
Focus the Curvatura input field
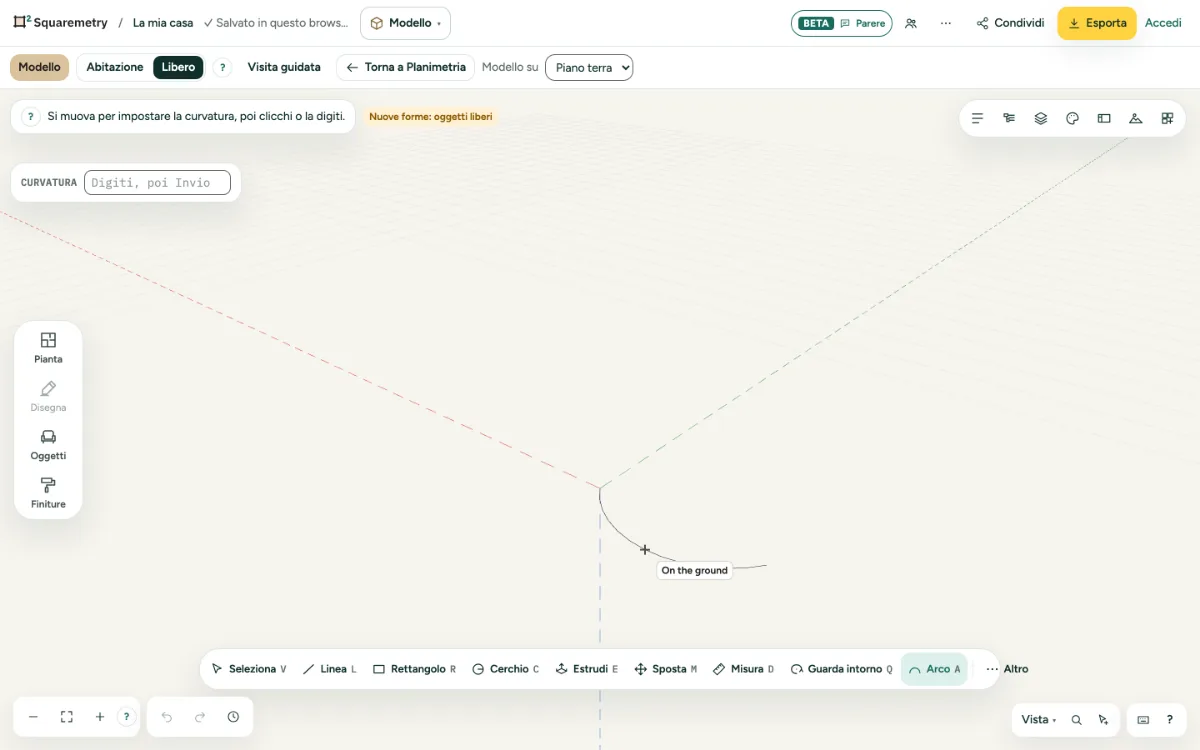coord(157,182)
